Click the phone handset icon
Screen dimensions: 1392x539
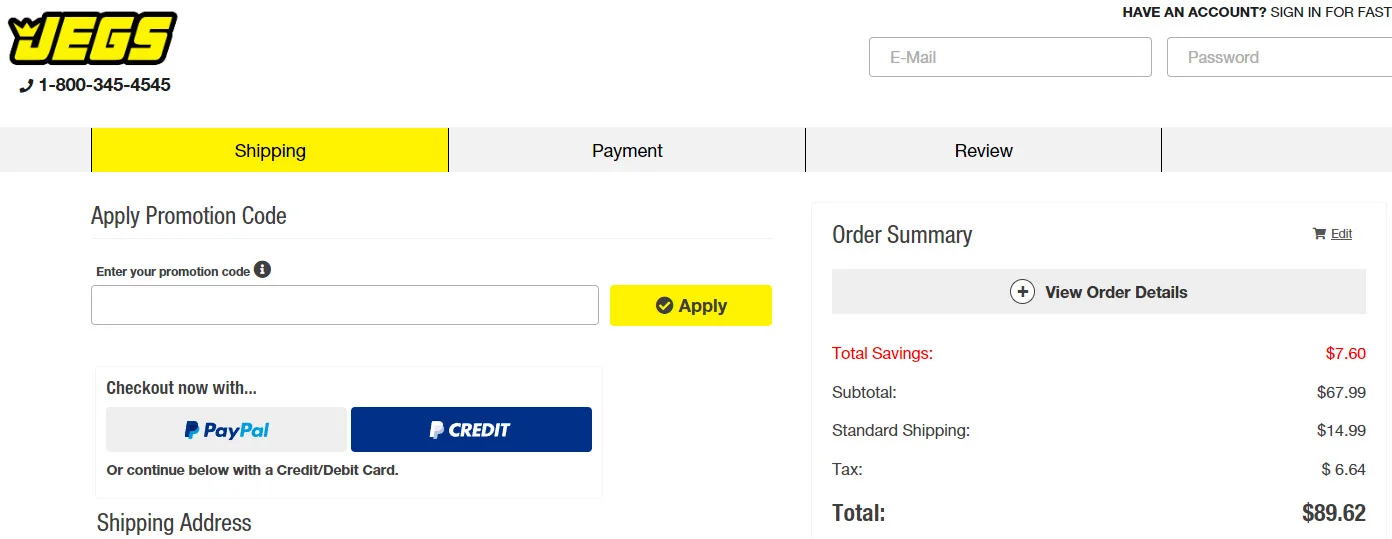coord(26,86)
